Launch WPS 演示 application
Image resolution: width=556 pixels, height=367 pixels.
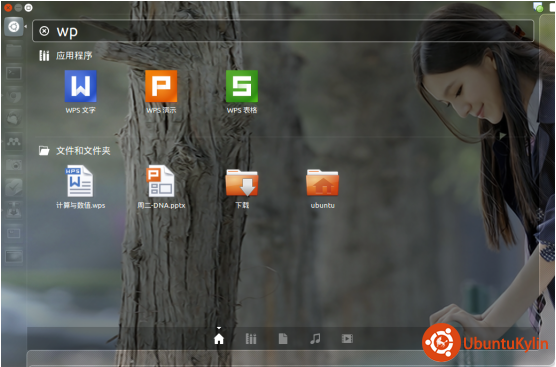pos(161,91)
